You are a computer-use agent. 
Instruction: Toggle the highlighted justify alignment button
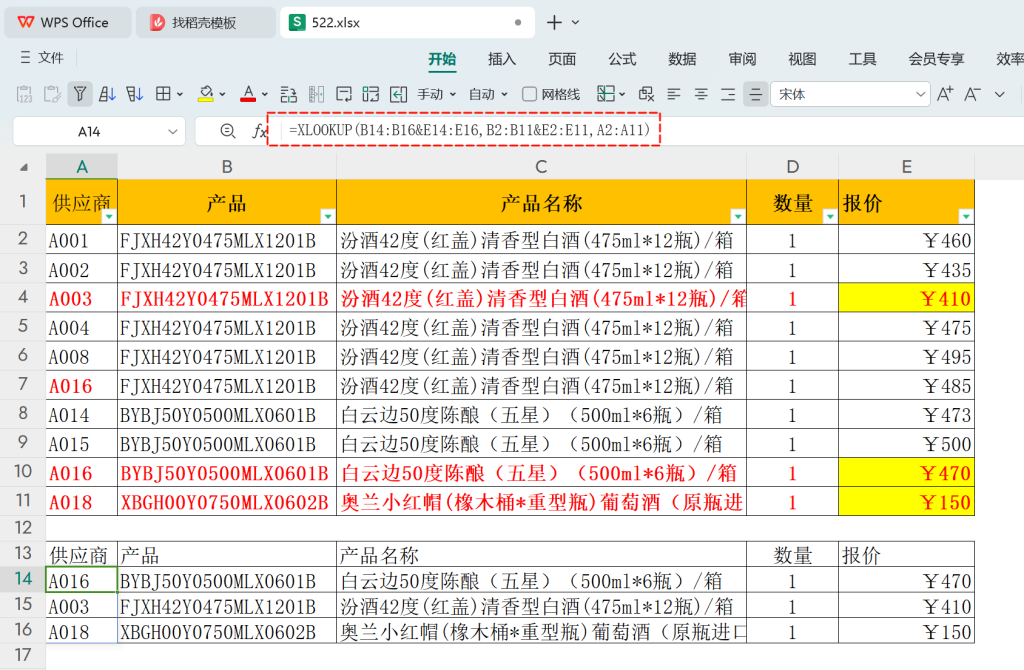point(756,95)
